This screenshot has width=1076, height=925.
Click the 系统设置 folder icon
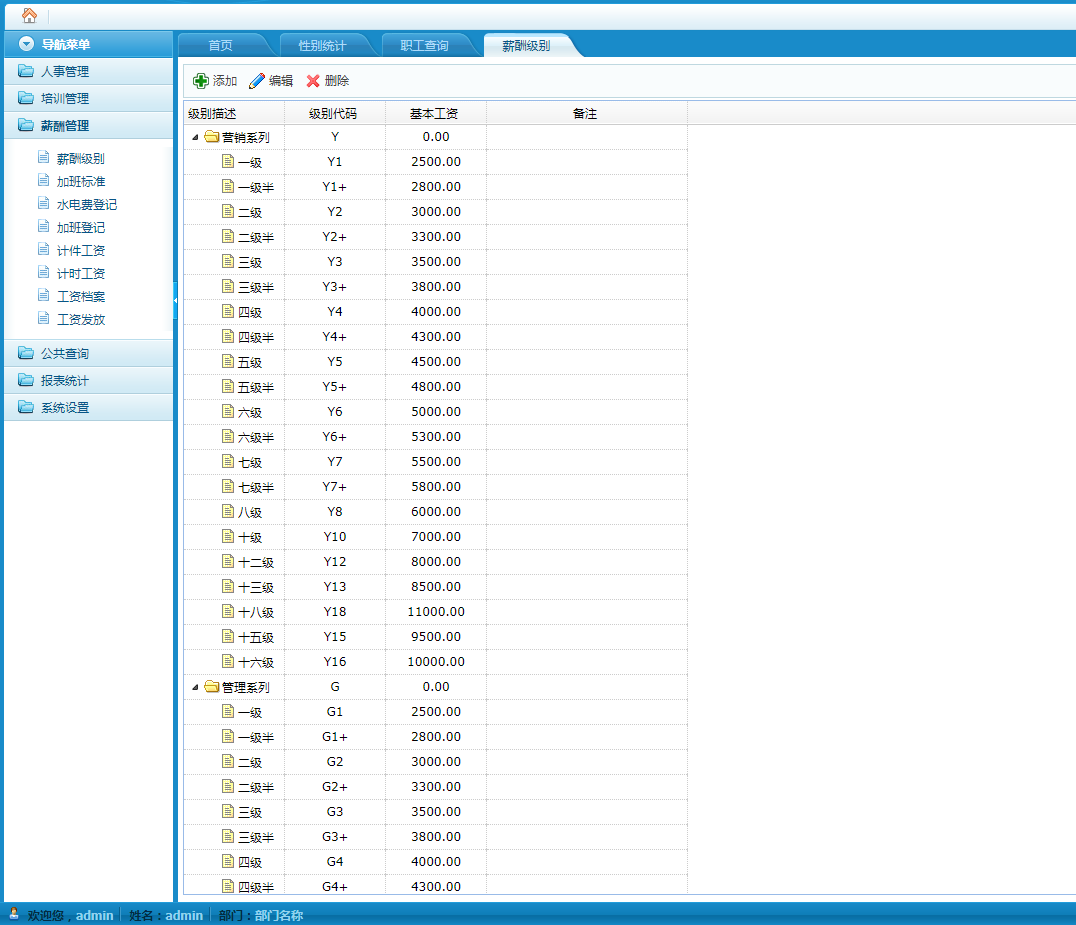(26, 407)
